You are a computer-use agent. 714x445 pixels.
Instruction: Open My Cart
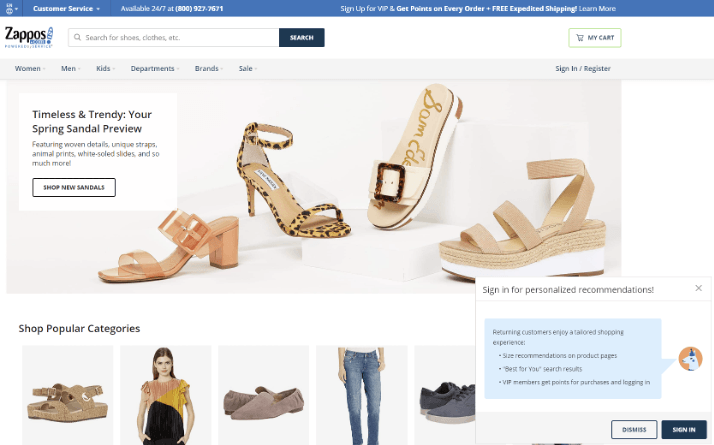click(595, 38)
